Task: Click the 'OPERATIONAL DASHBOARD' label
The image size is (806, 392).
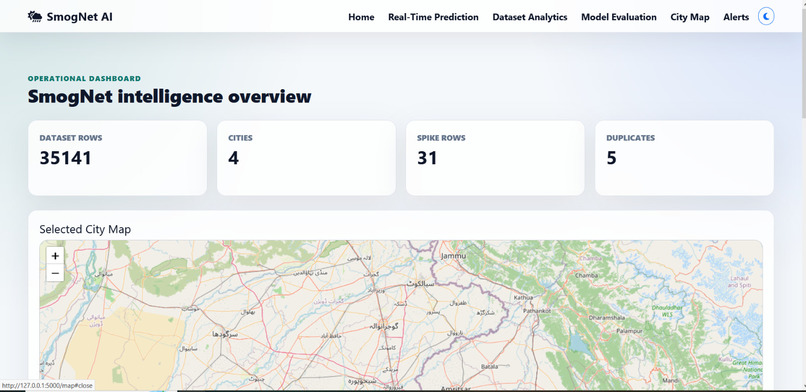Action: pos(84,79)
